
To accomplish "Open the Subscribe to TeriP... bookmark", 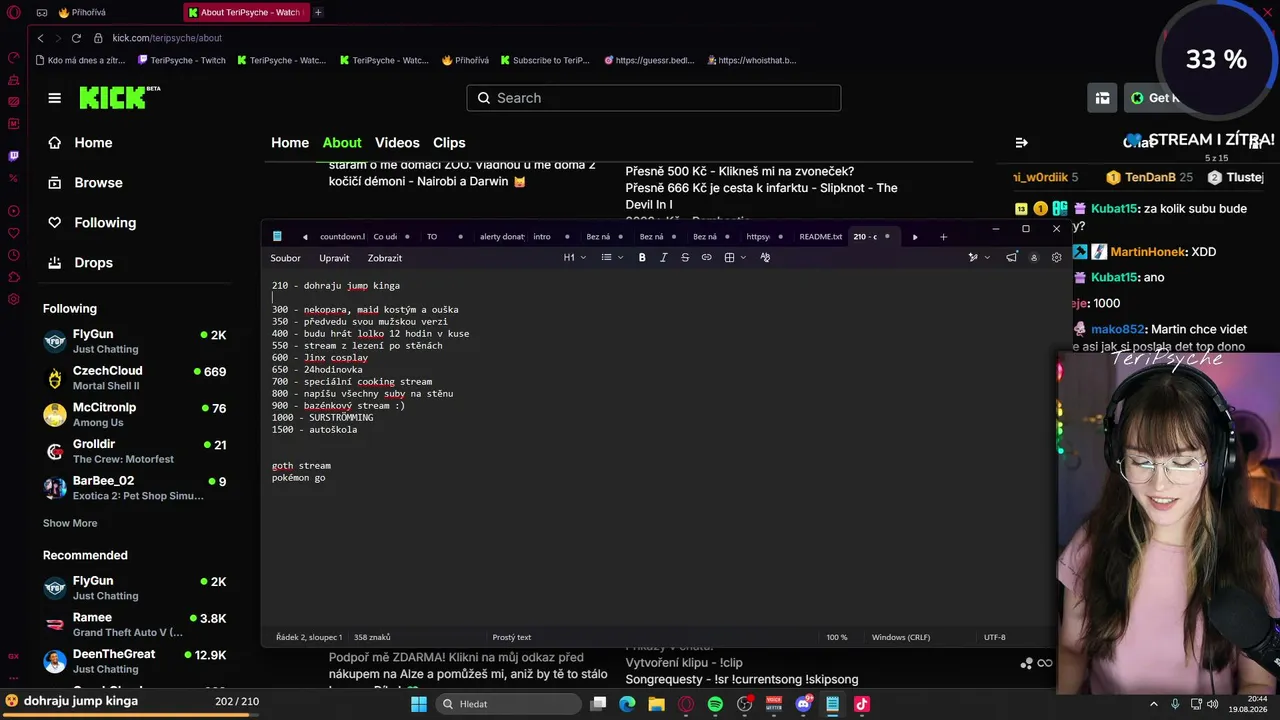I will 545,60.
